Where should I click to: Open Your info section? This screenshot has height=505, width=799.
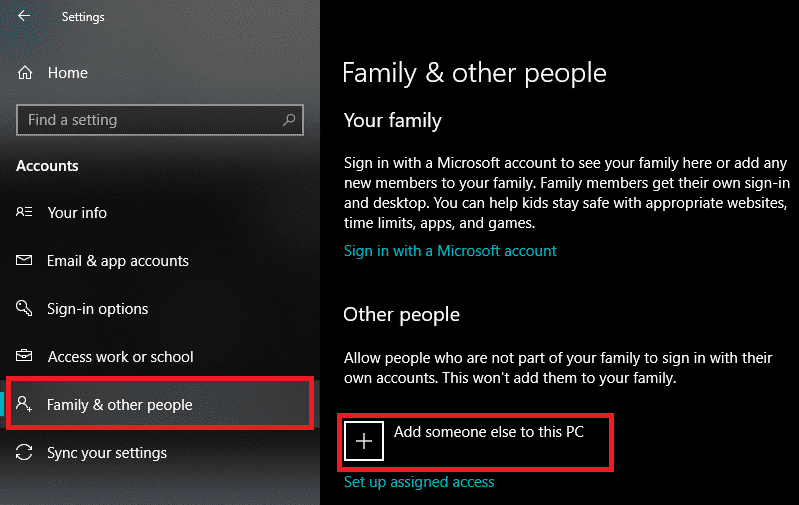tap(77, 212)
